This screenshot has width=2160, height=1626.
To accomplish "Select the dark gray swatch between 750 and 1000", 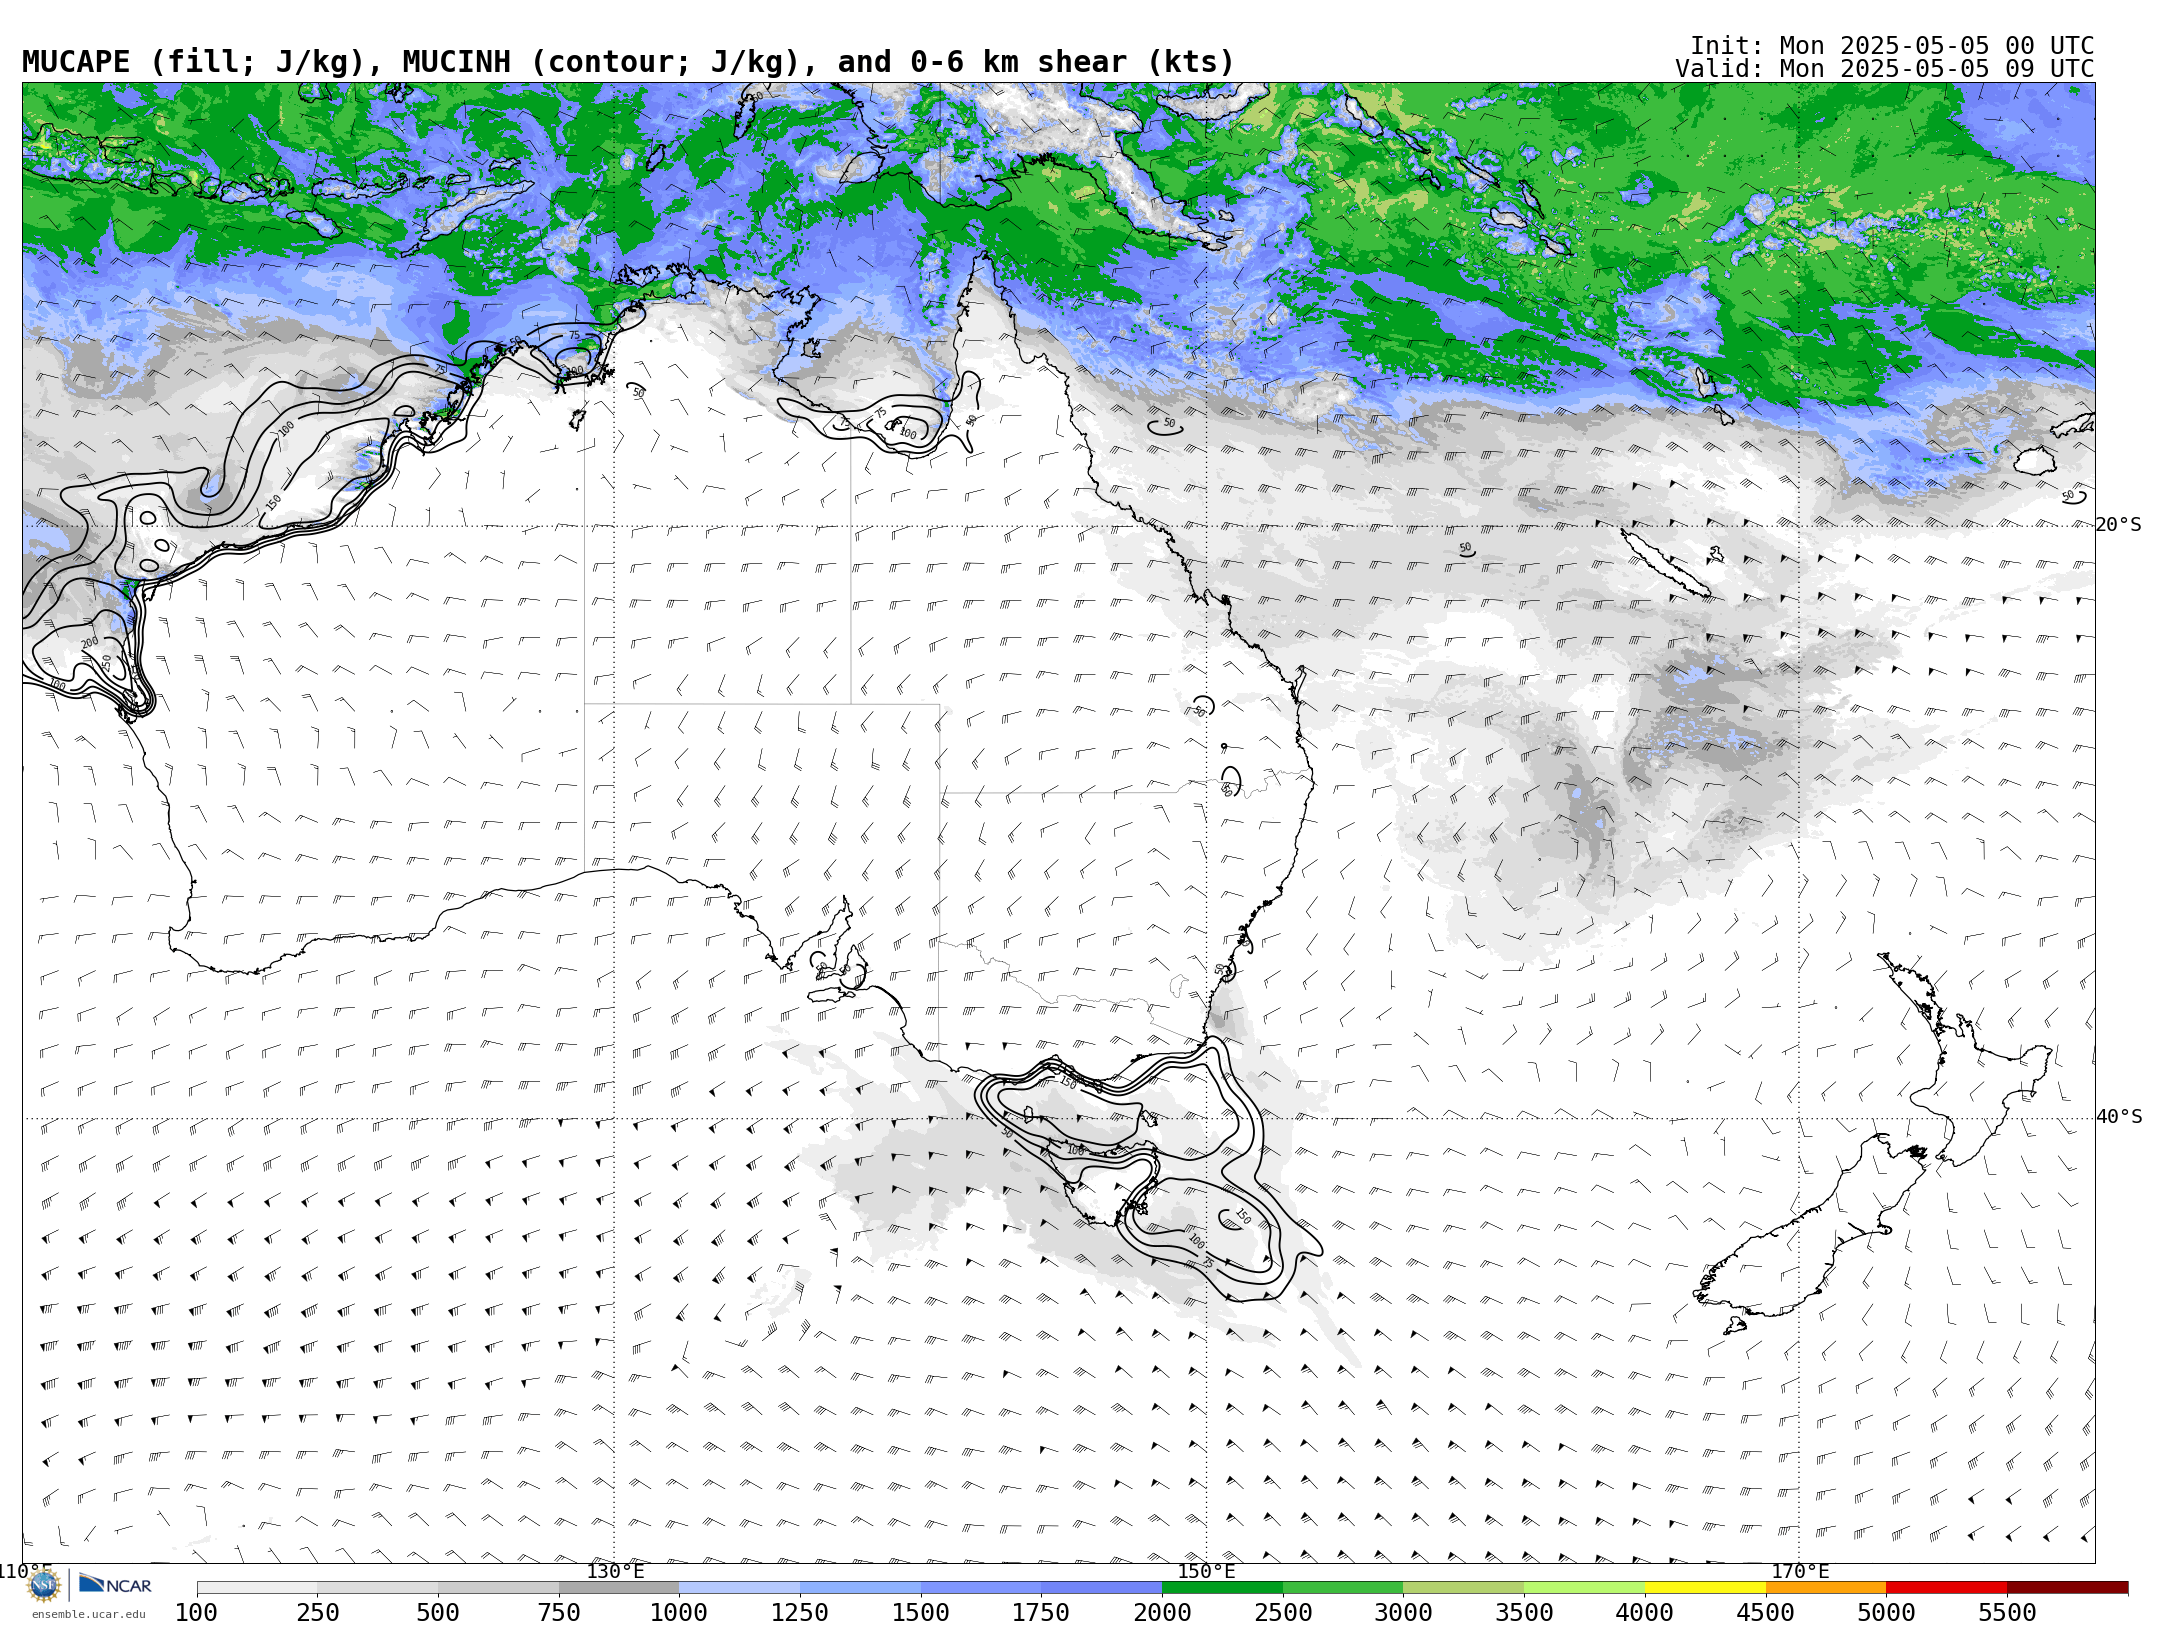I will click(619, 1588).
